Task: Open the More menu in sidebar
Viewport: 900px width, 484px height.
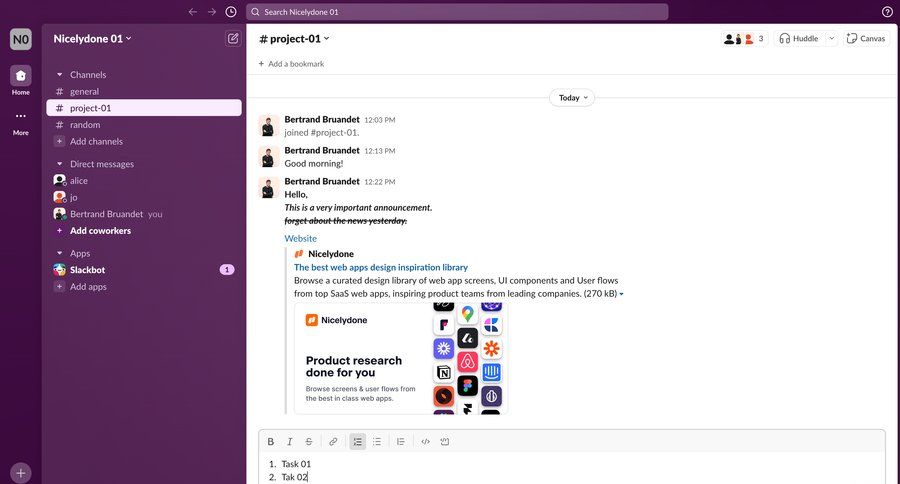Action: [21, 122]
